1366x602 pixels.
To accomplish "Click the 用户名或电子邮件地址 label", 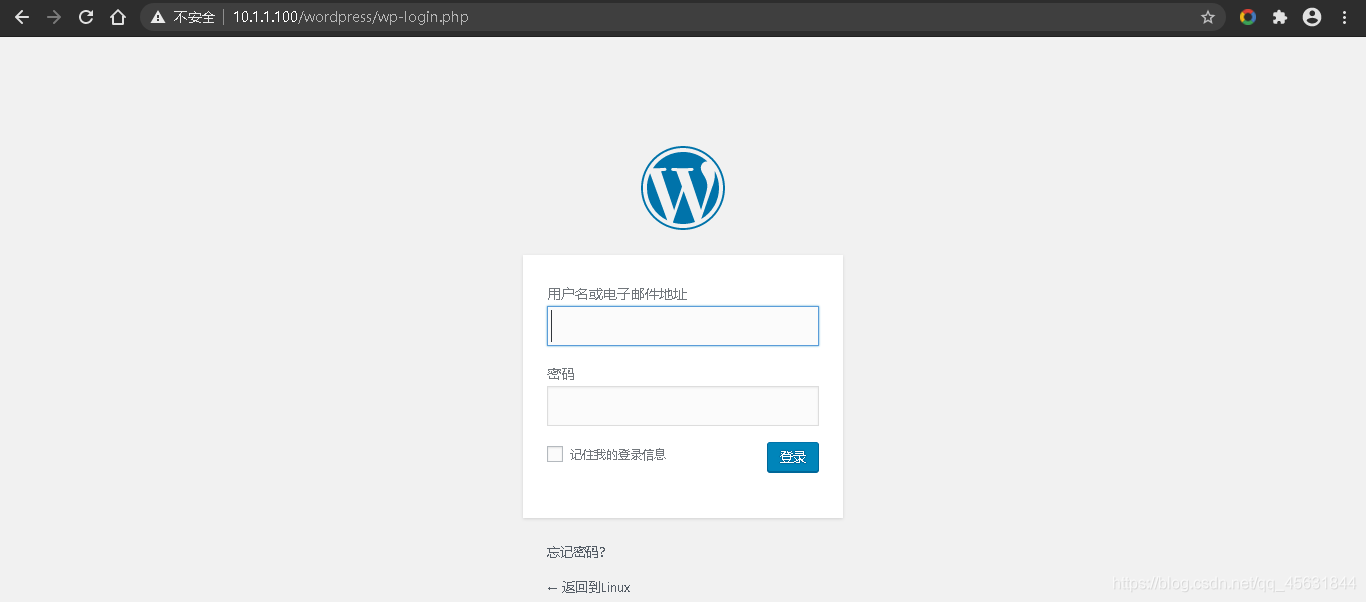I will tap(617, 294).
